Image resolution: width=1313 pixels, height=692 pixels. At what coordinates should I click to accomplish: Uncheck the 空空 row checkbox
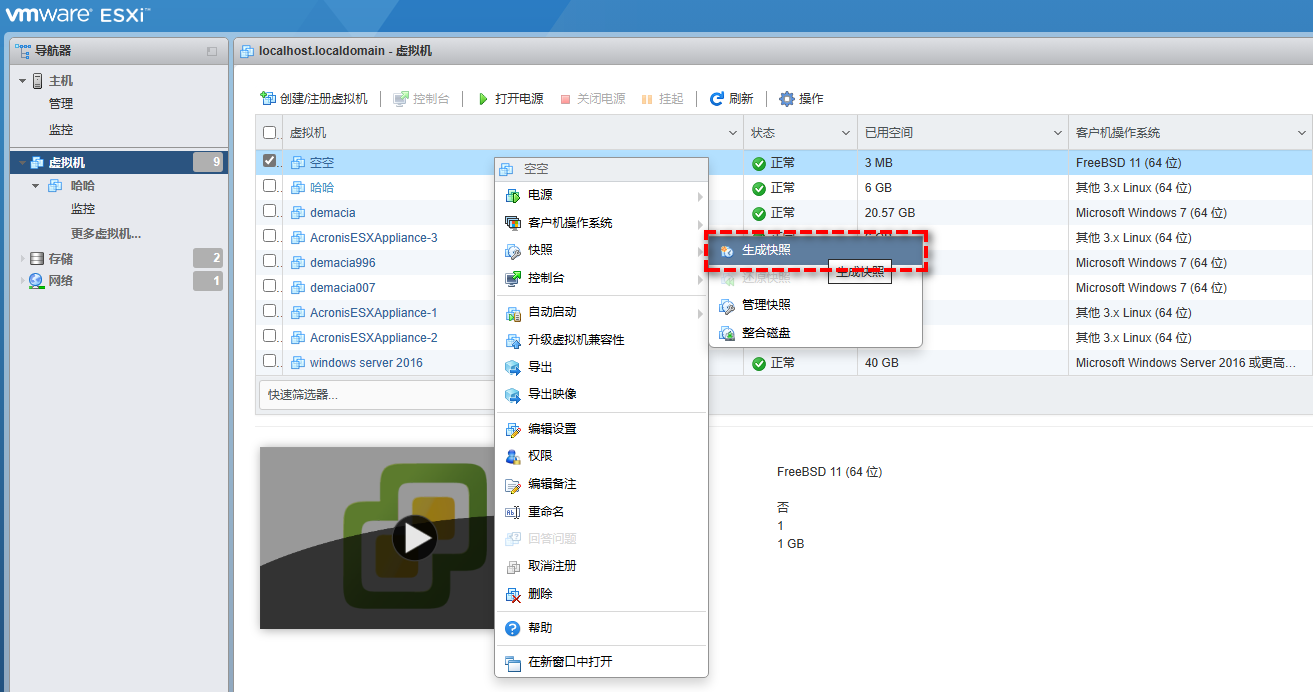[270, 161]
